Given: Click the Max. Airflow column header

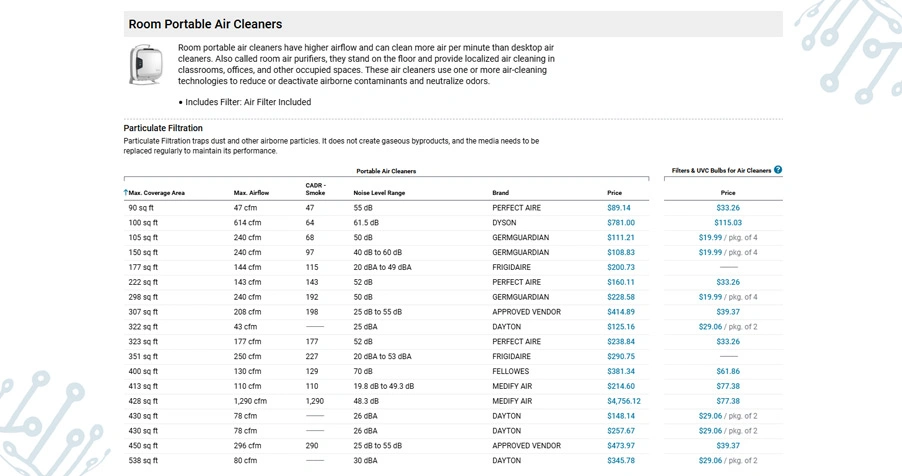Looking at the screenshot, I should point(251,193).
